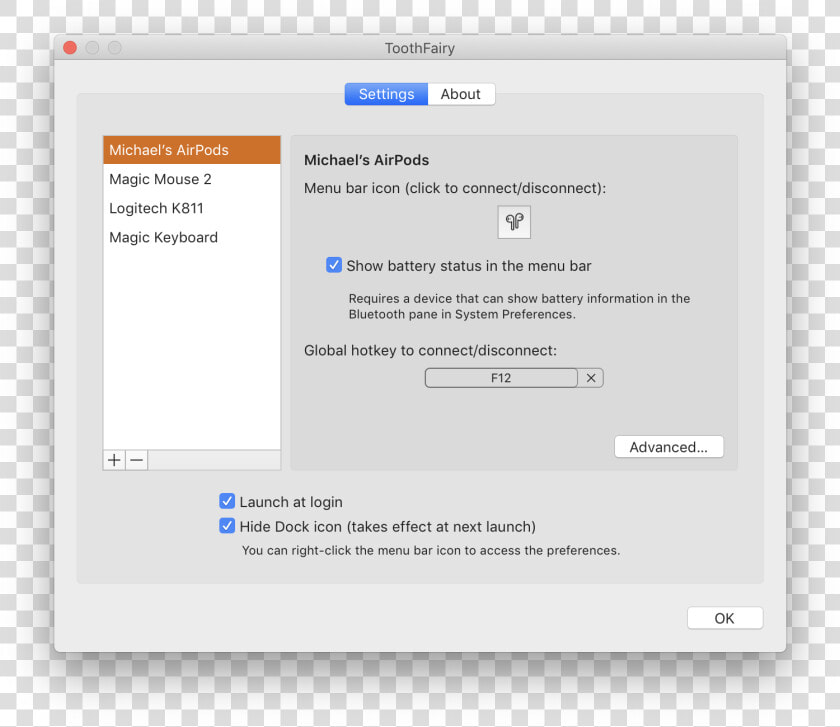
Task: Click the F12 hotkey recorder field
Action: click(x=501, y=378)
